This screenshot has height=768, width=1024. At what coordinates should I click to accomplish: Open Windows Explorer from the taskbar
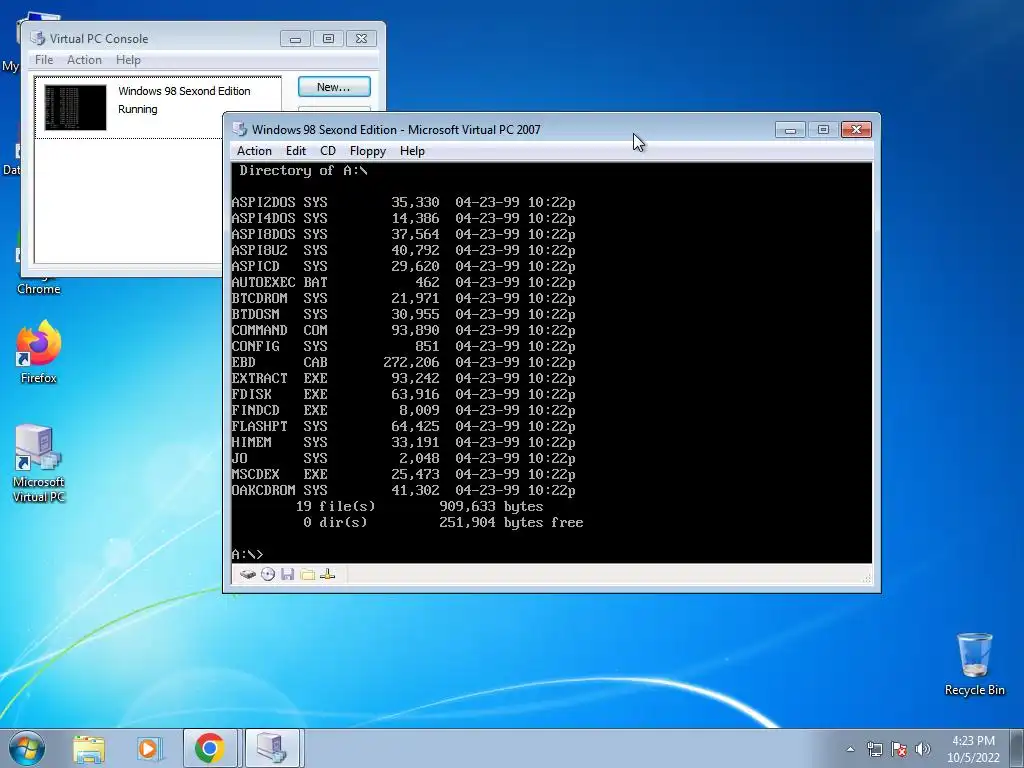pos(89,749)
